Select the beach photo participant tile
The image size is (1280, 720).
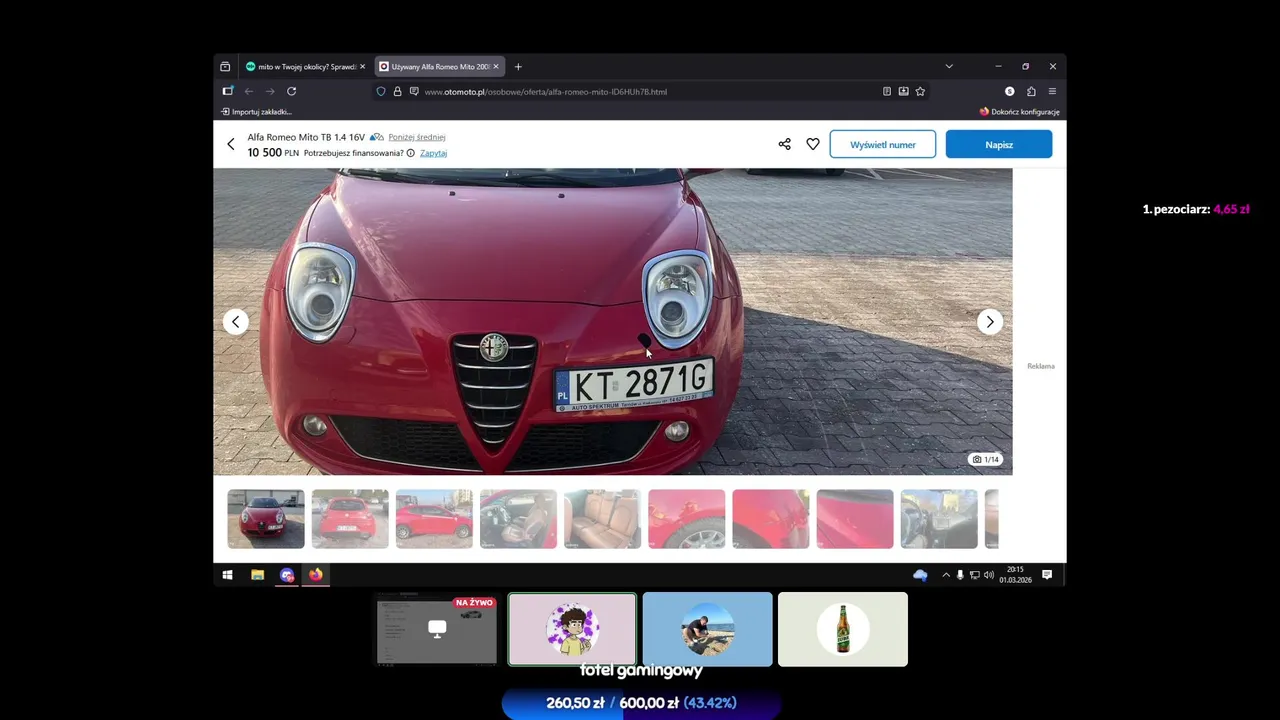tap(707, 629)
